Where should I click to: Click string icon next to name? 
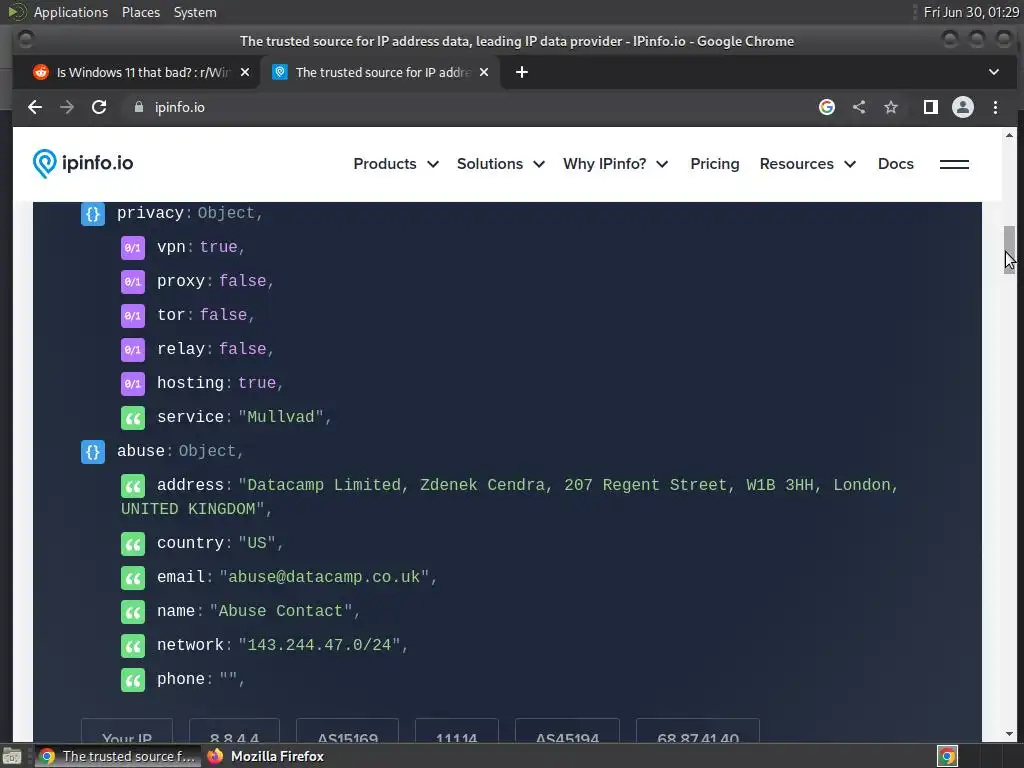[x=133, y=612]
